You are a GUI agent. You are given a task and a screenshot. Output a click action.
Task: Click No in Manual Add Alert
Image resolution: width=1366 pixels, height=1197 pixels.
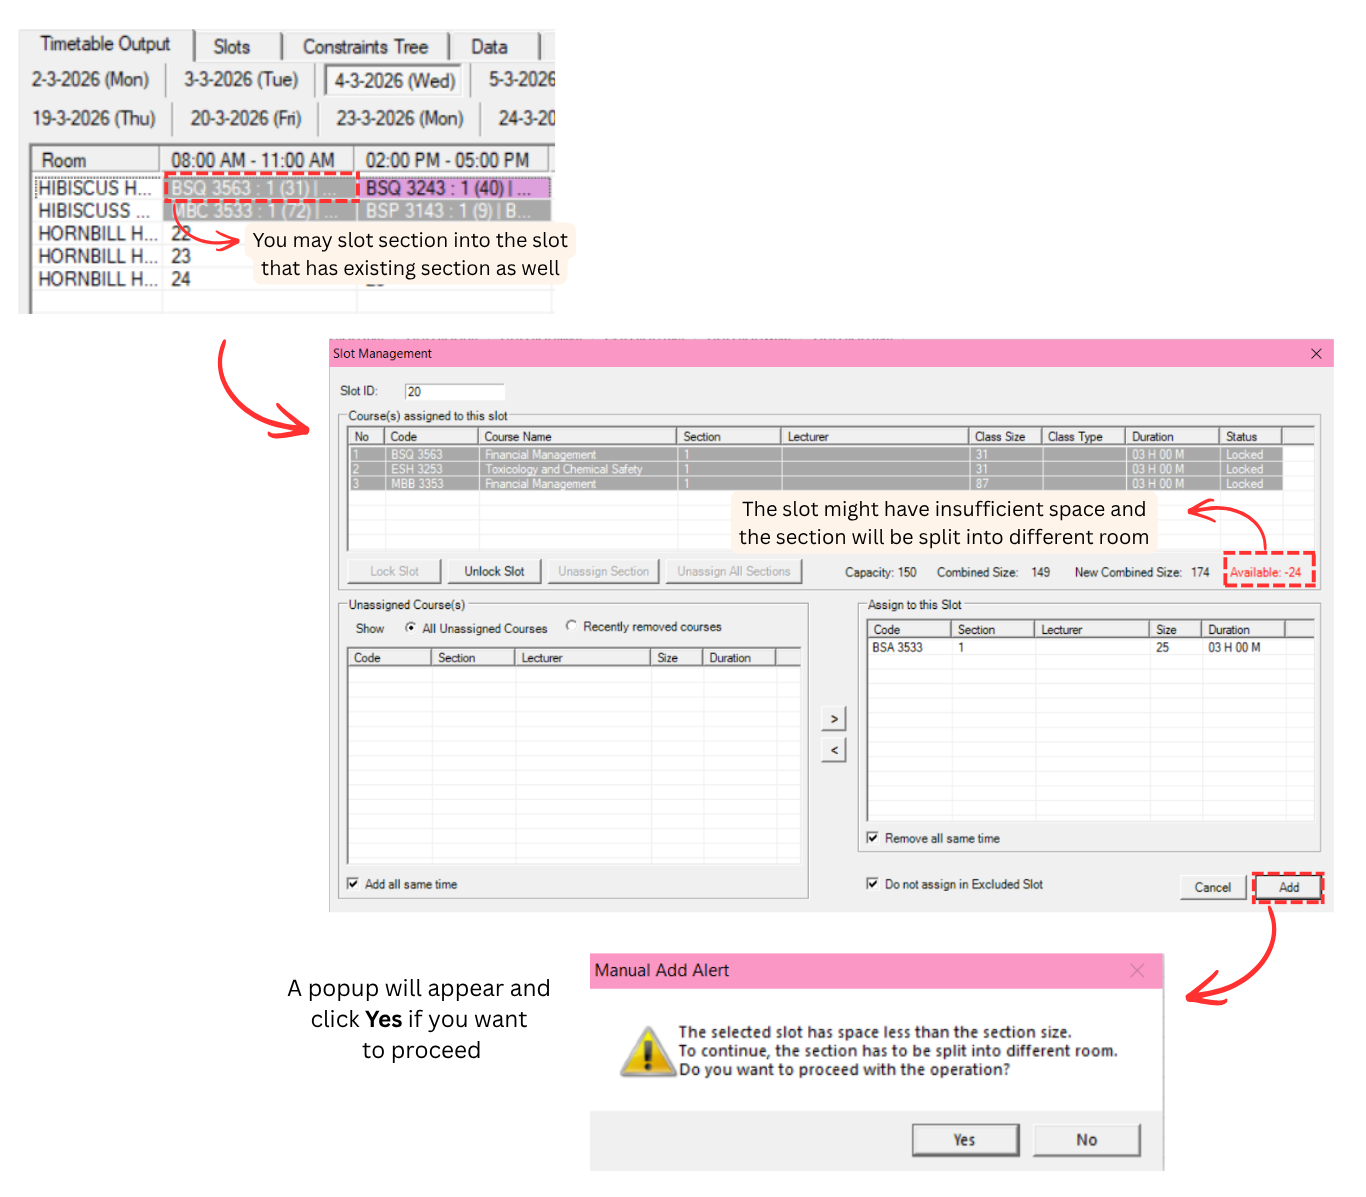click(1087, 1140)
